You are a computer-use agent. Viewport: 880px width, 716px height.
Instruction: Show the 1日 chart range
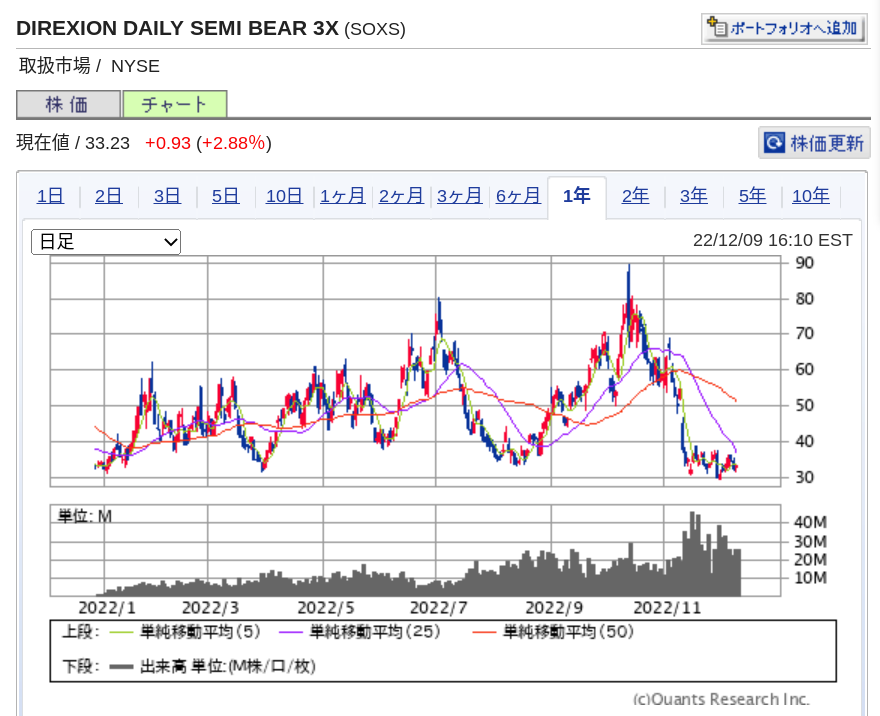point(50,196)
